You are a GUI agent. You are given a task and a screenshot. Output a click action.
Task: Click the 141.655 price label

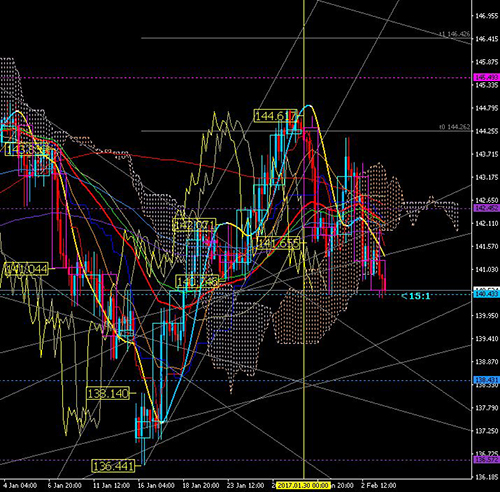278,243
